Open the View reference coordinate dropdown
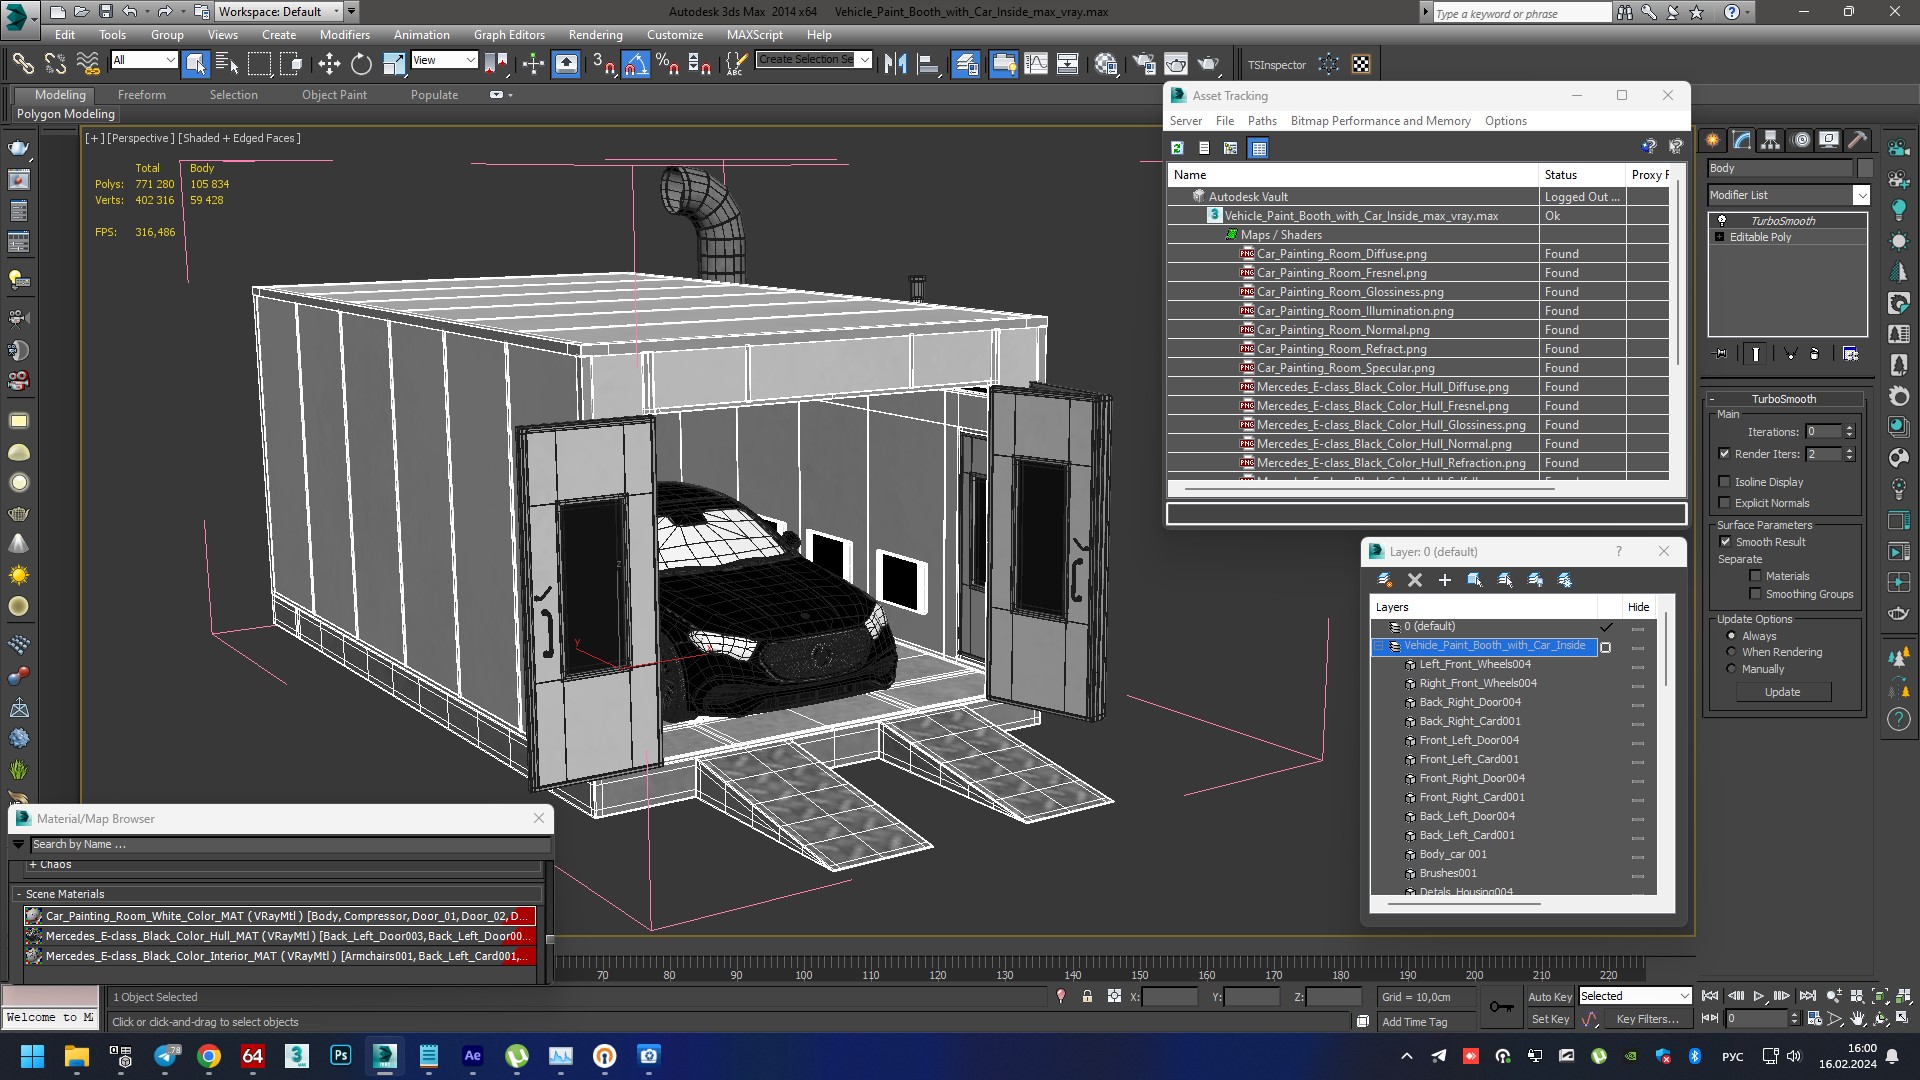 pyautogui.click(x=444, y=60)
